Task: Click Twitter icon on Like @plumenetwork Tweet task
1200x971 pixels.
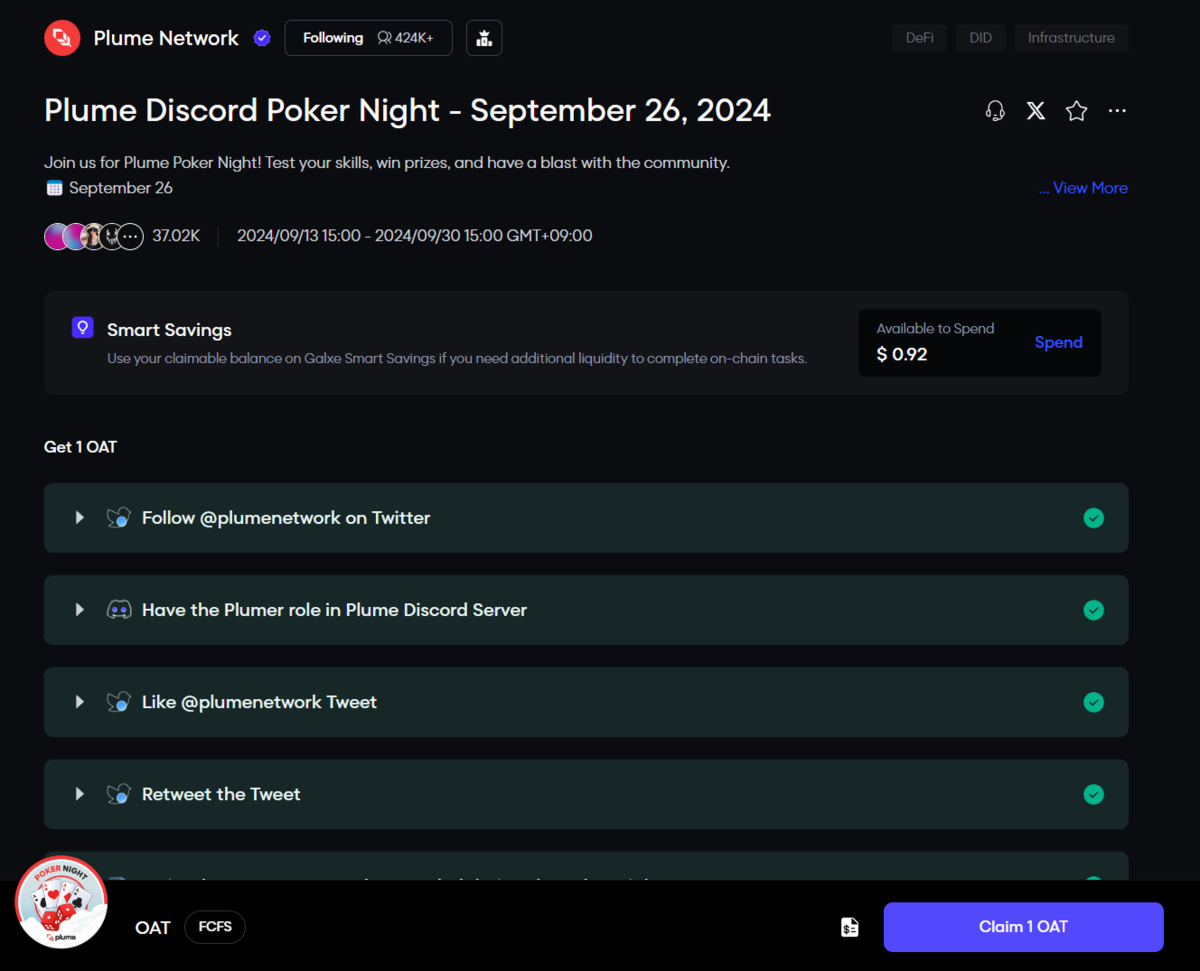Action: pos(119,702)
